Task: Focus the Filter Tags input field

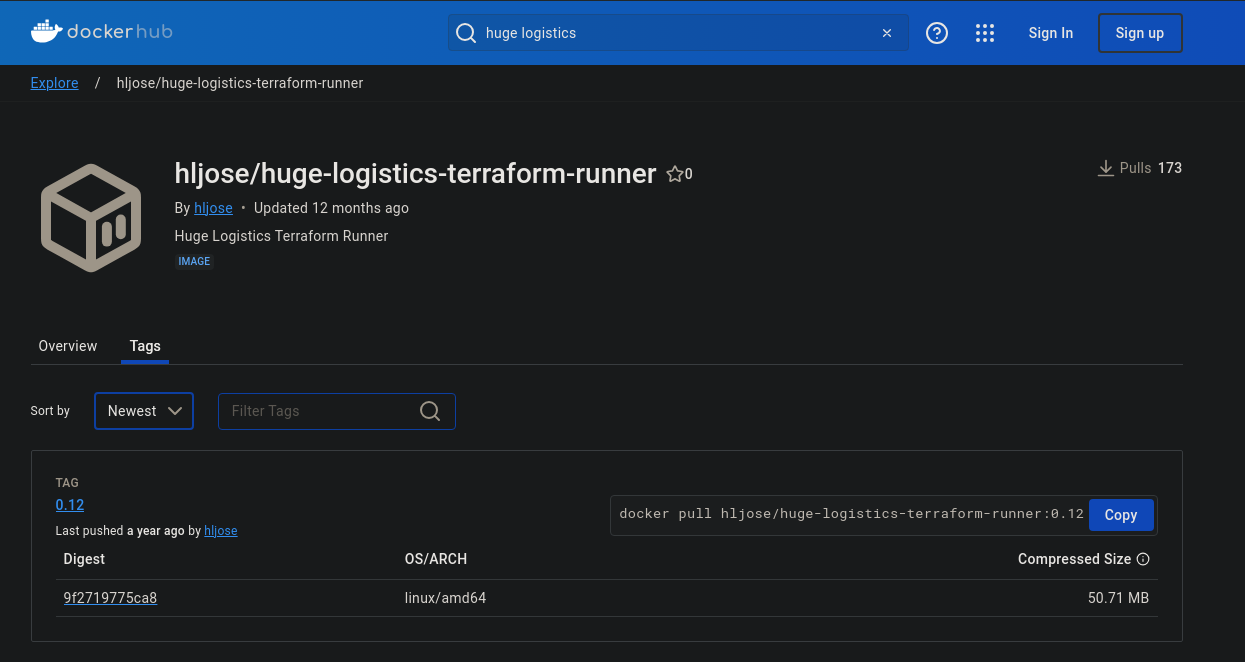Action: (320, 411)
